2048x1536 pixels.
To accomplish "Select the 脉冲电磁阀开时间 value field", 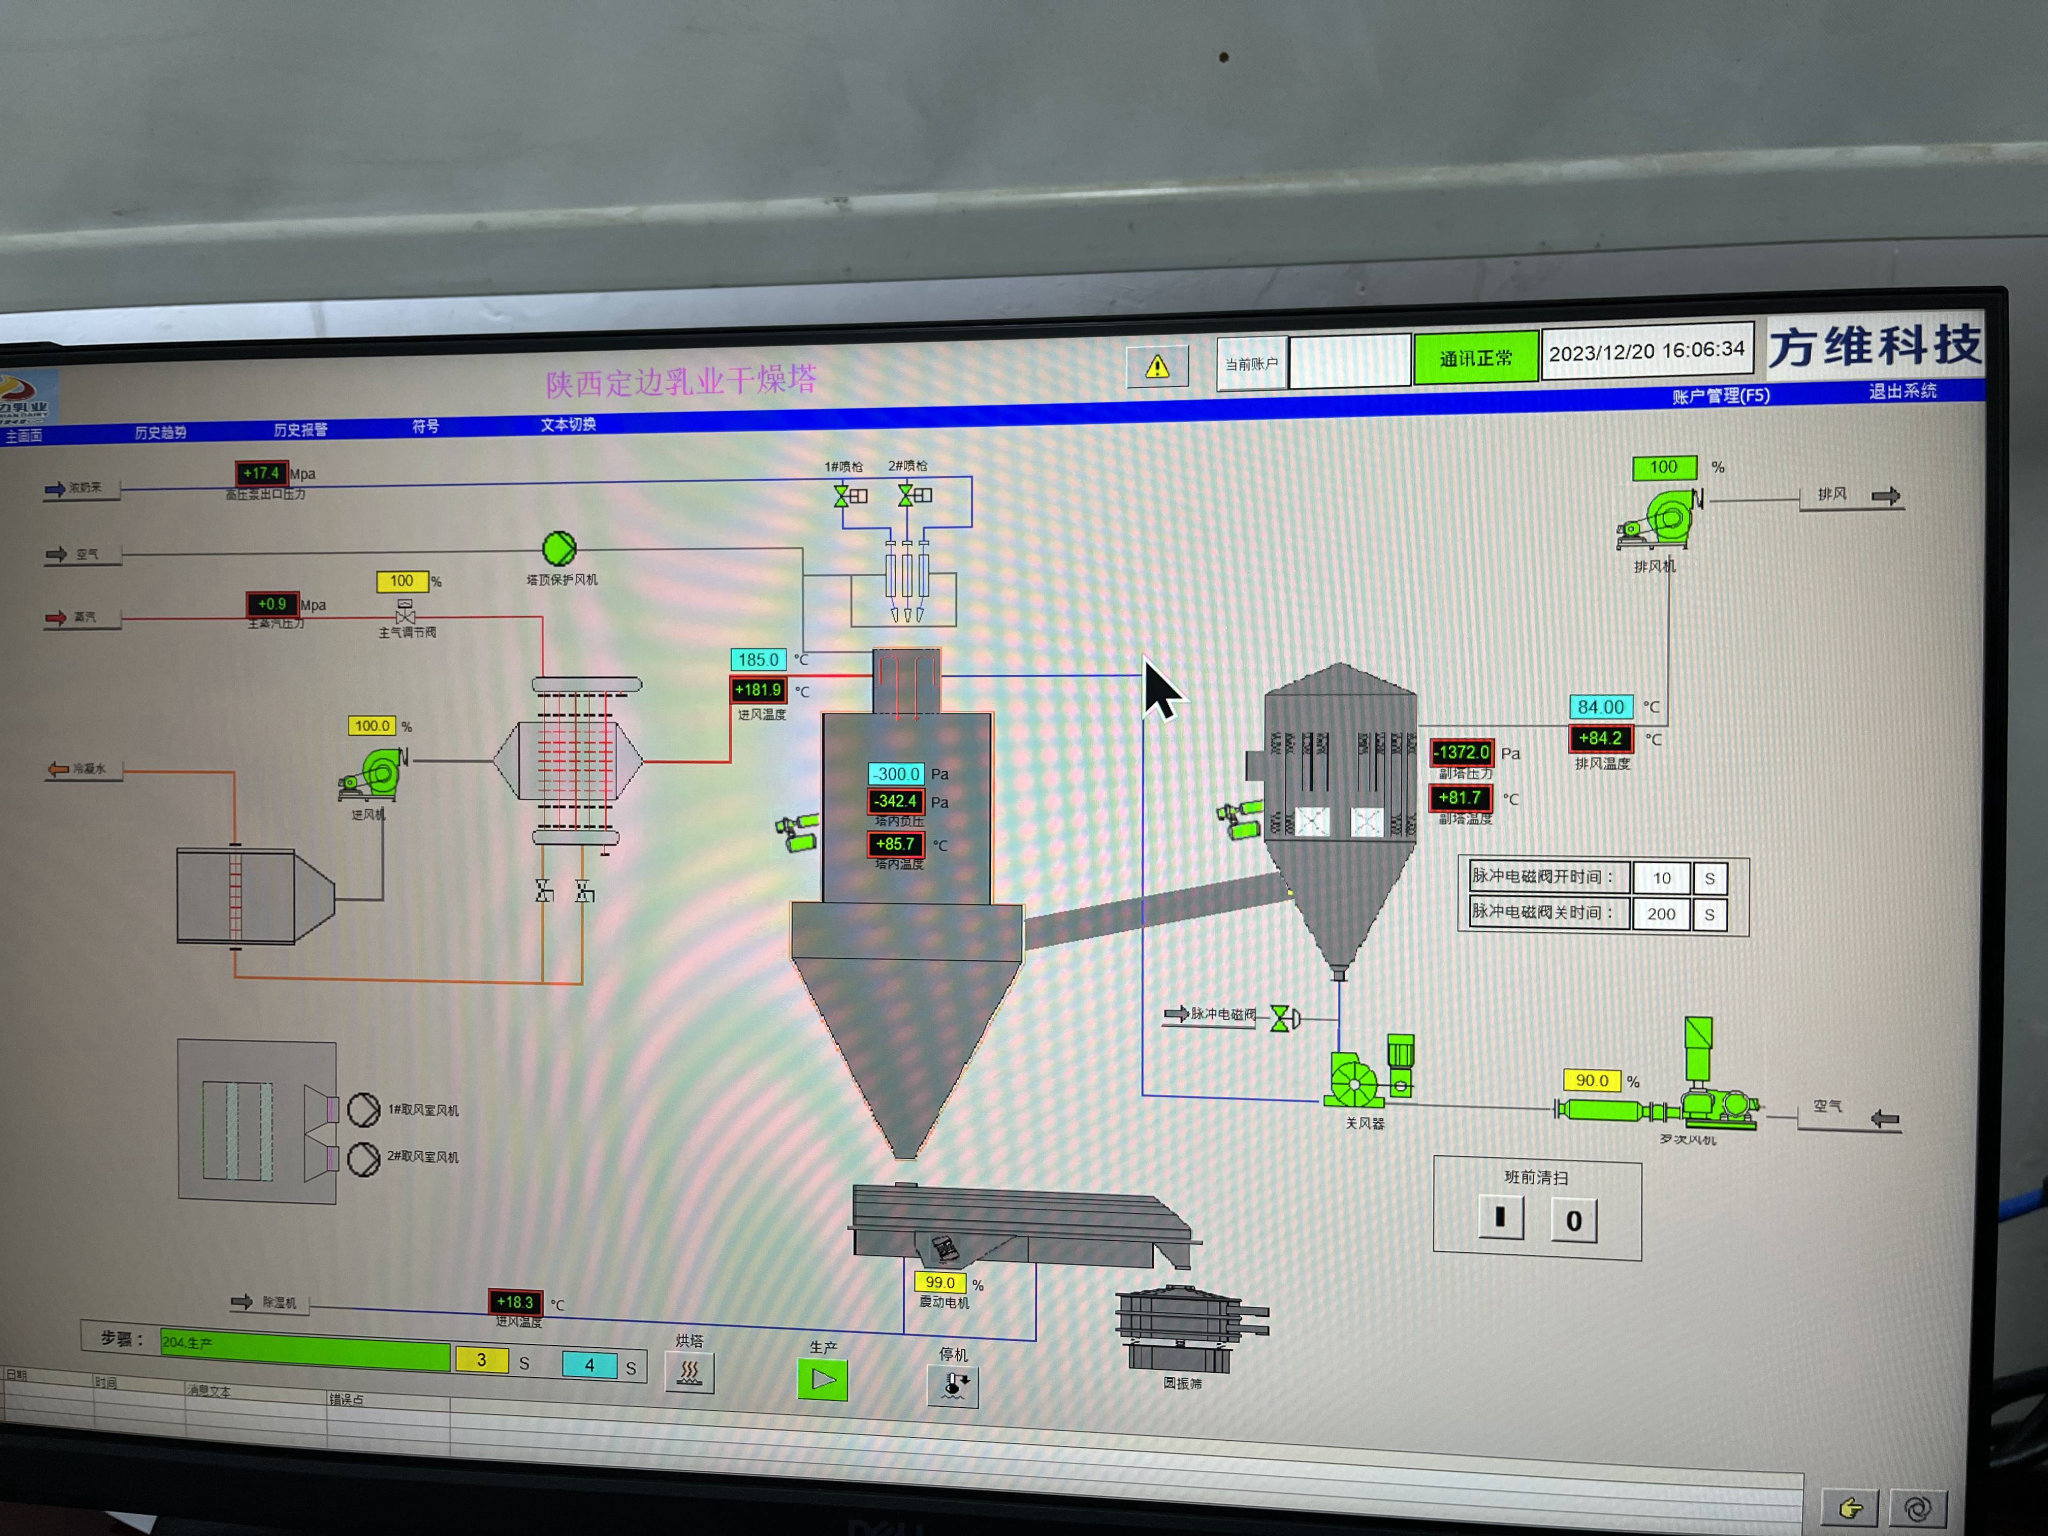I will point(1661,878).
